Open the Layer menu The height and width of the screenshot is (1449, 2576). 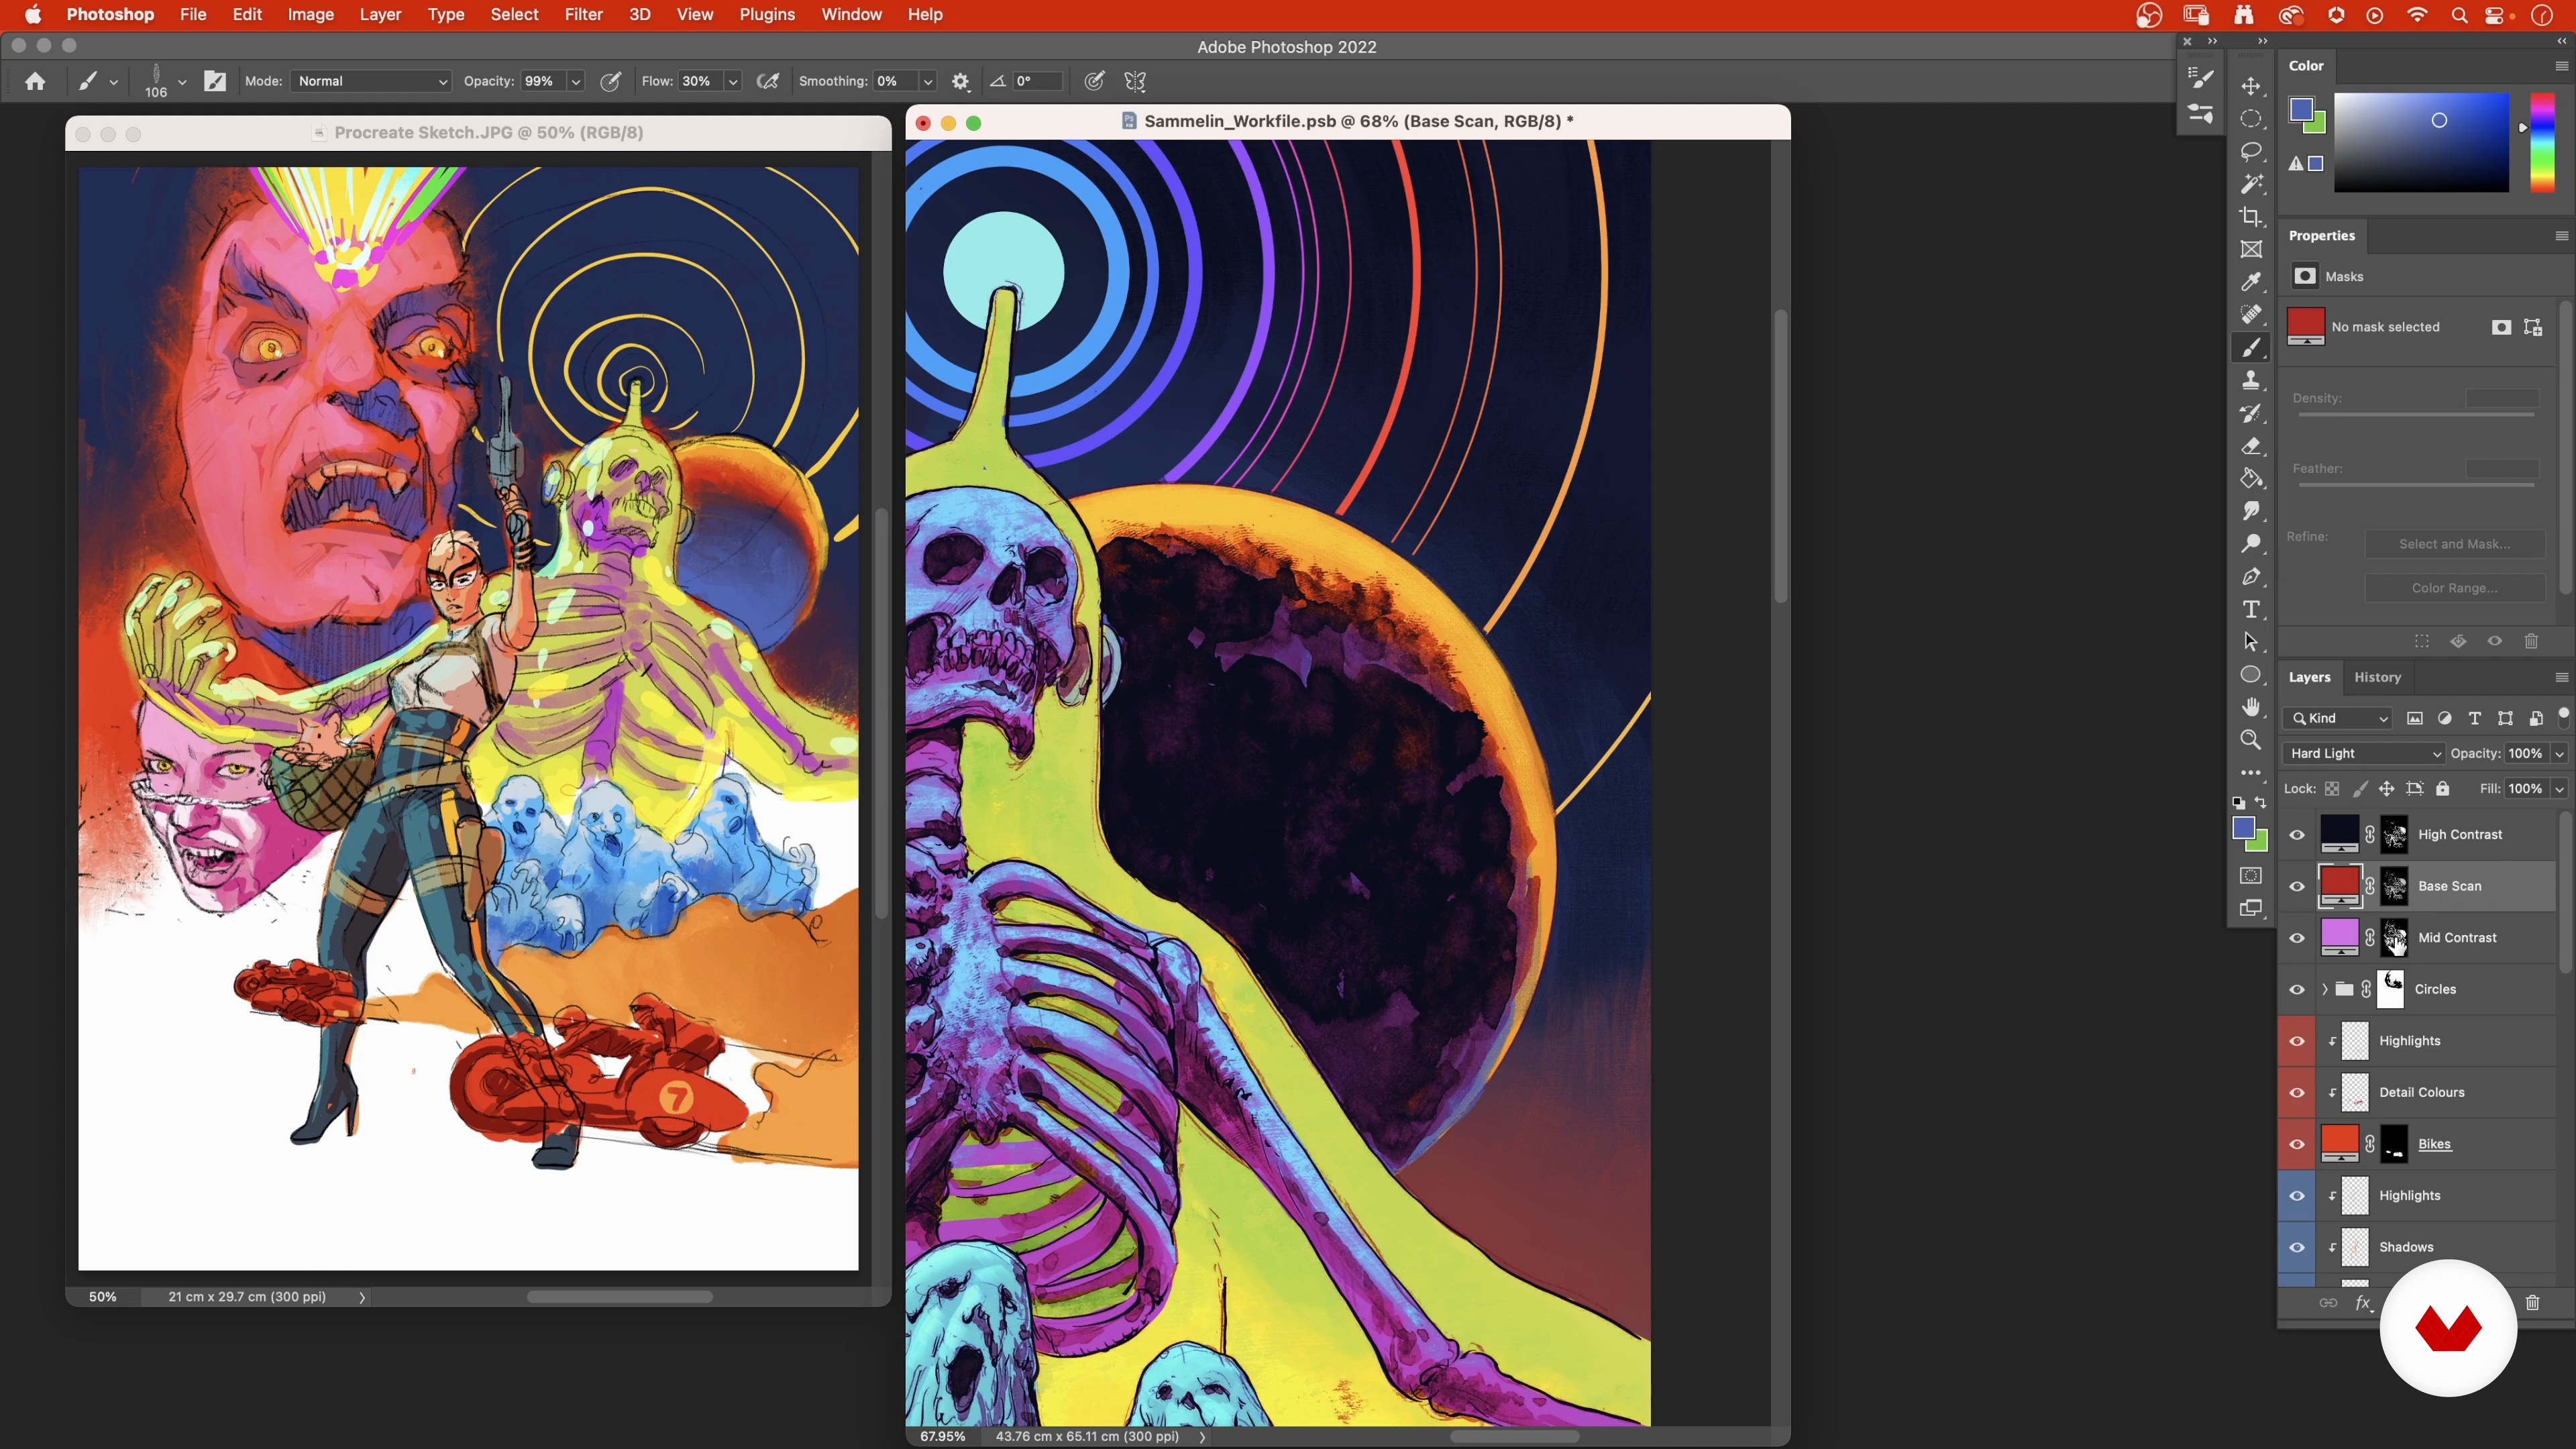pos(380,15)
